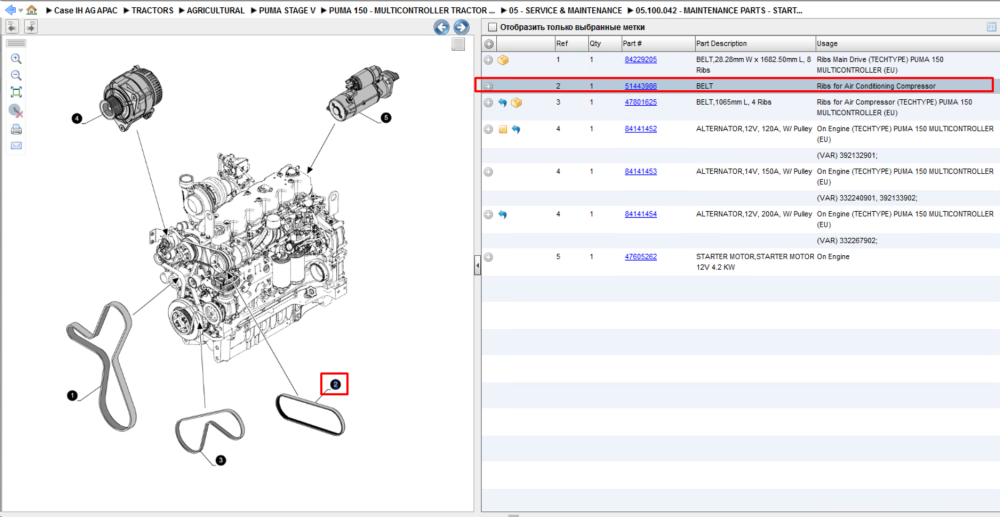Open the note icon on the 84141452 row
The image size is (1000, 517).
tap(503, 129)
